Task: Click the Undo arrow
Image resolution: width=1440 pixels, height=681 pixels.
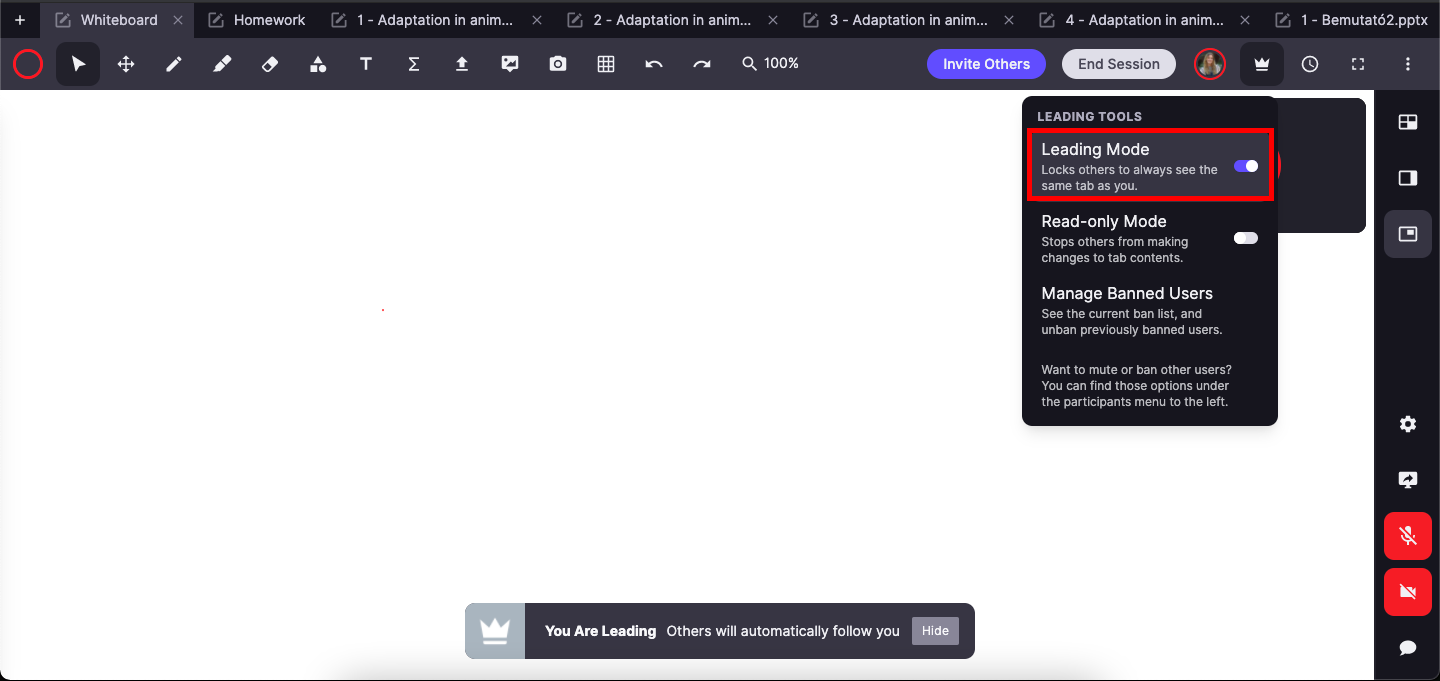Action: tap(654, 64)
